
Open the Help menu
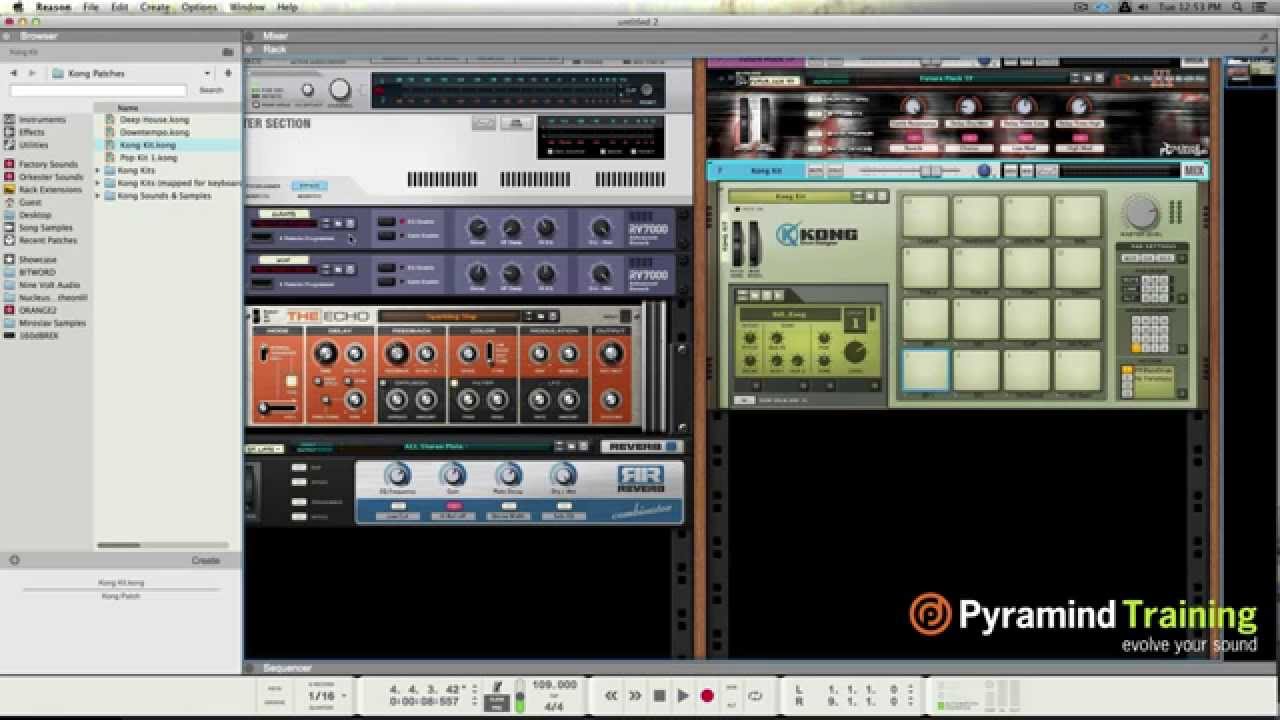coord(287,7)
